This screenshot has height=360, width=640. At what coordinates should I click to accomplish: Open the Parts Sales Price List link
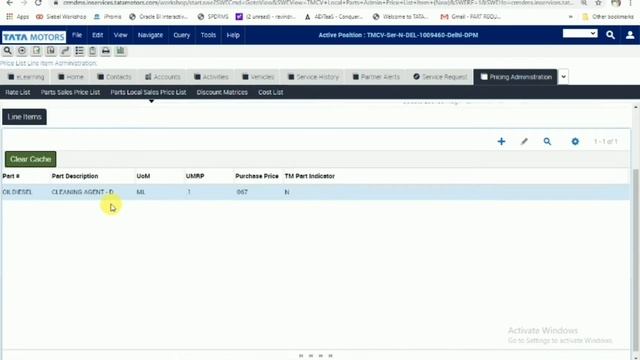[x=70, y=92]
